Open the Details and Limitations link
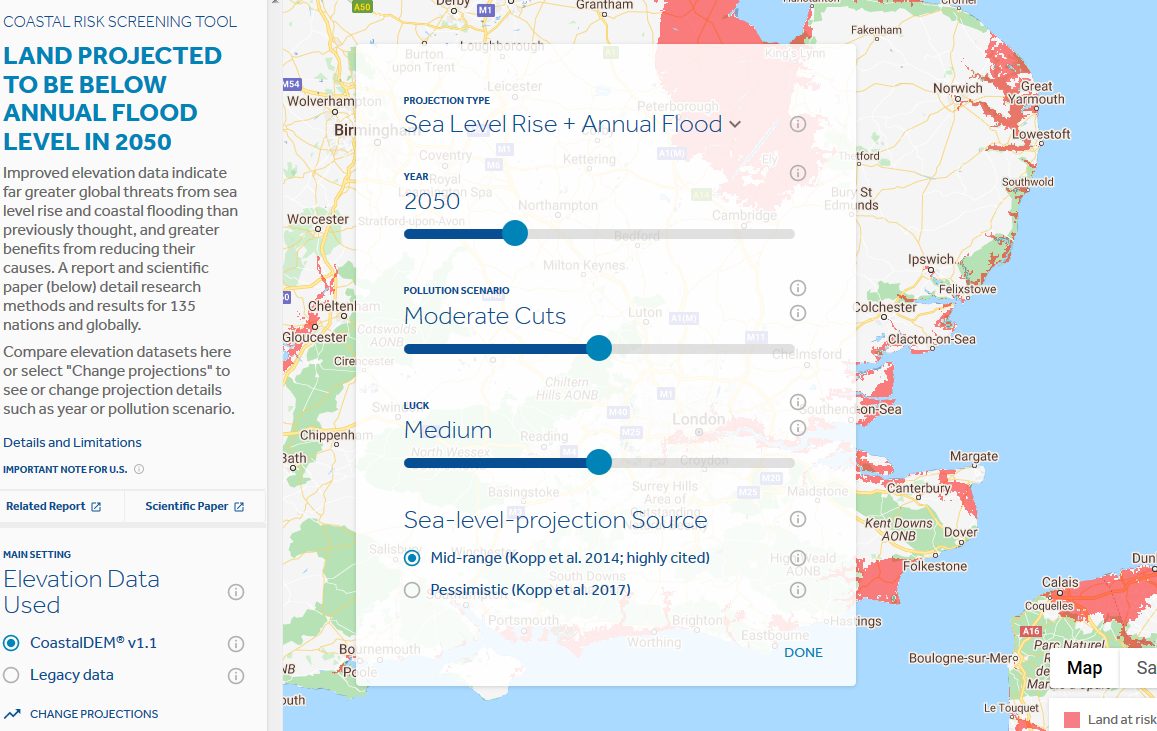Image resolution: width=1157 pixels, height=731 pixels. (x=72, y=443)
